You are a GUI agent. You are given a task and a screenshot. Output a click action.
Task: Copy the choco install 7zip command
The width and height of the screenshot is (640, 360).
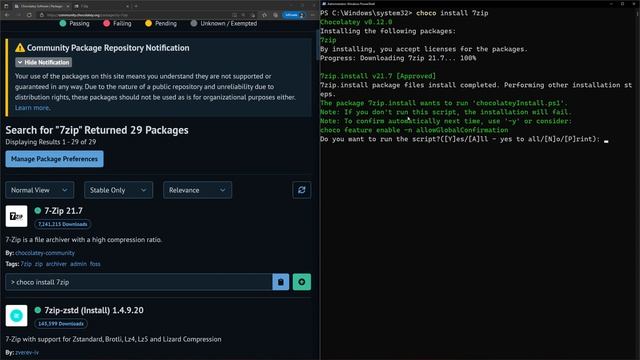[x=280, y=282]
